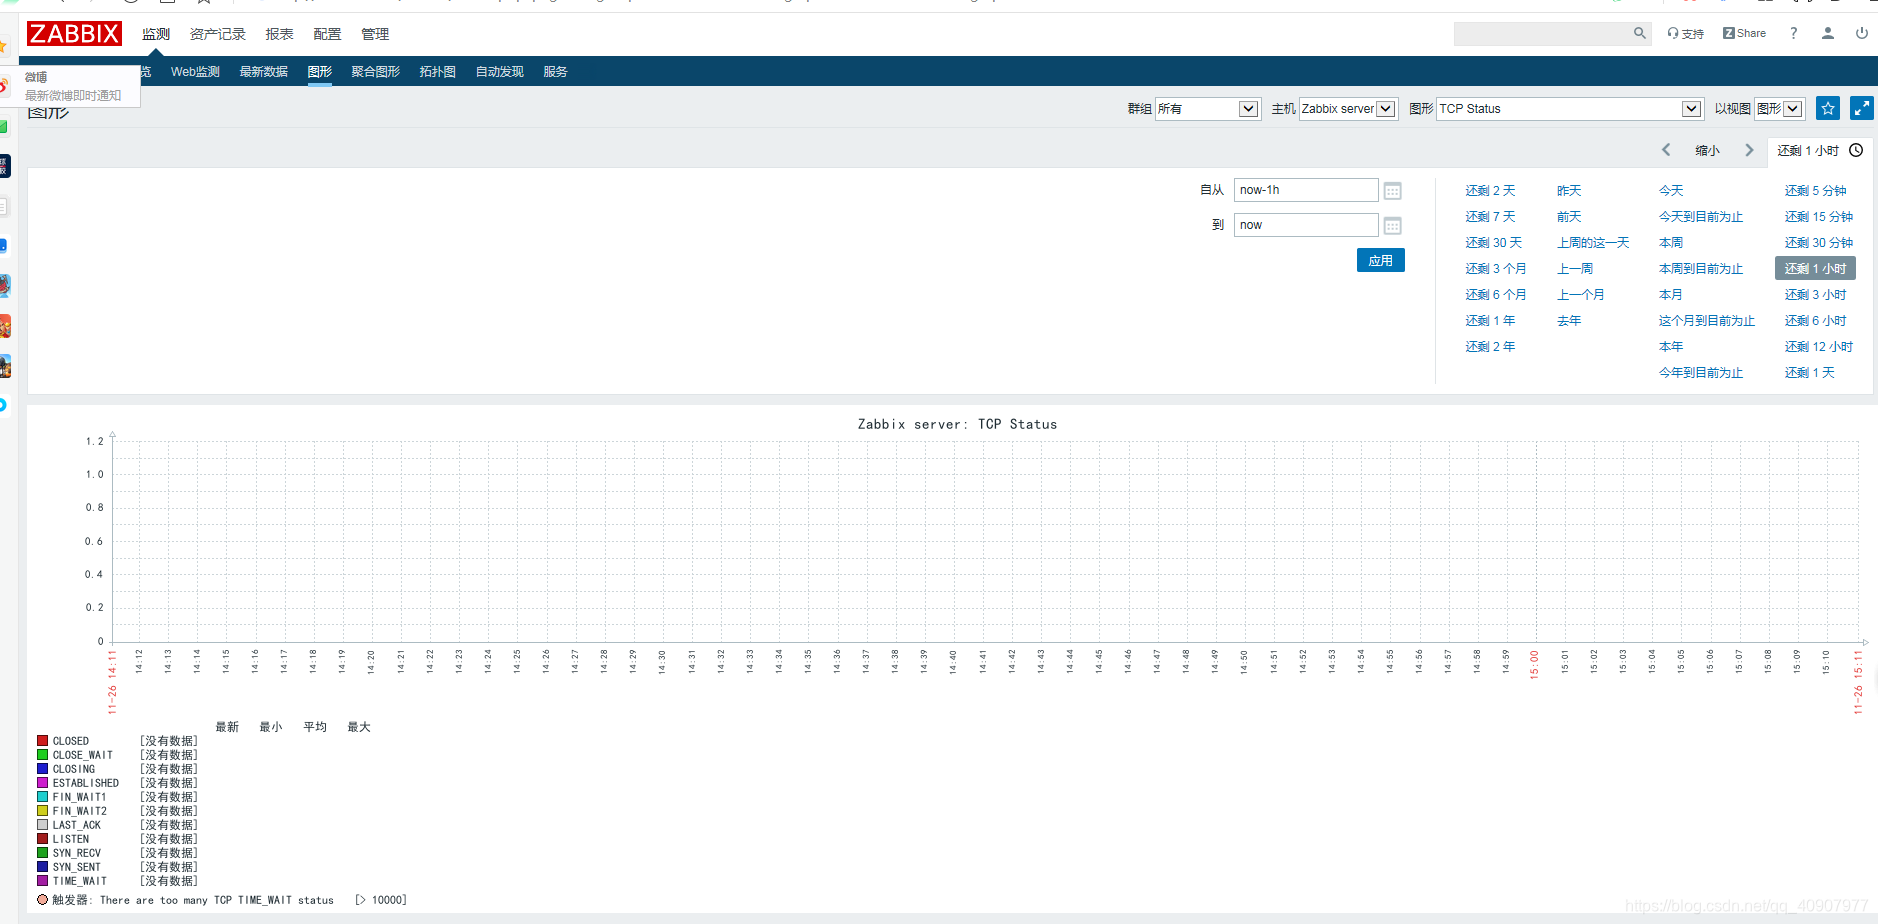The image size is (1878, 924).
Task: Open the 以视图 view-as dropdown
Action: pos(1779,109)
